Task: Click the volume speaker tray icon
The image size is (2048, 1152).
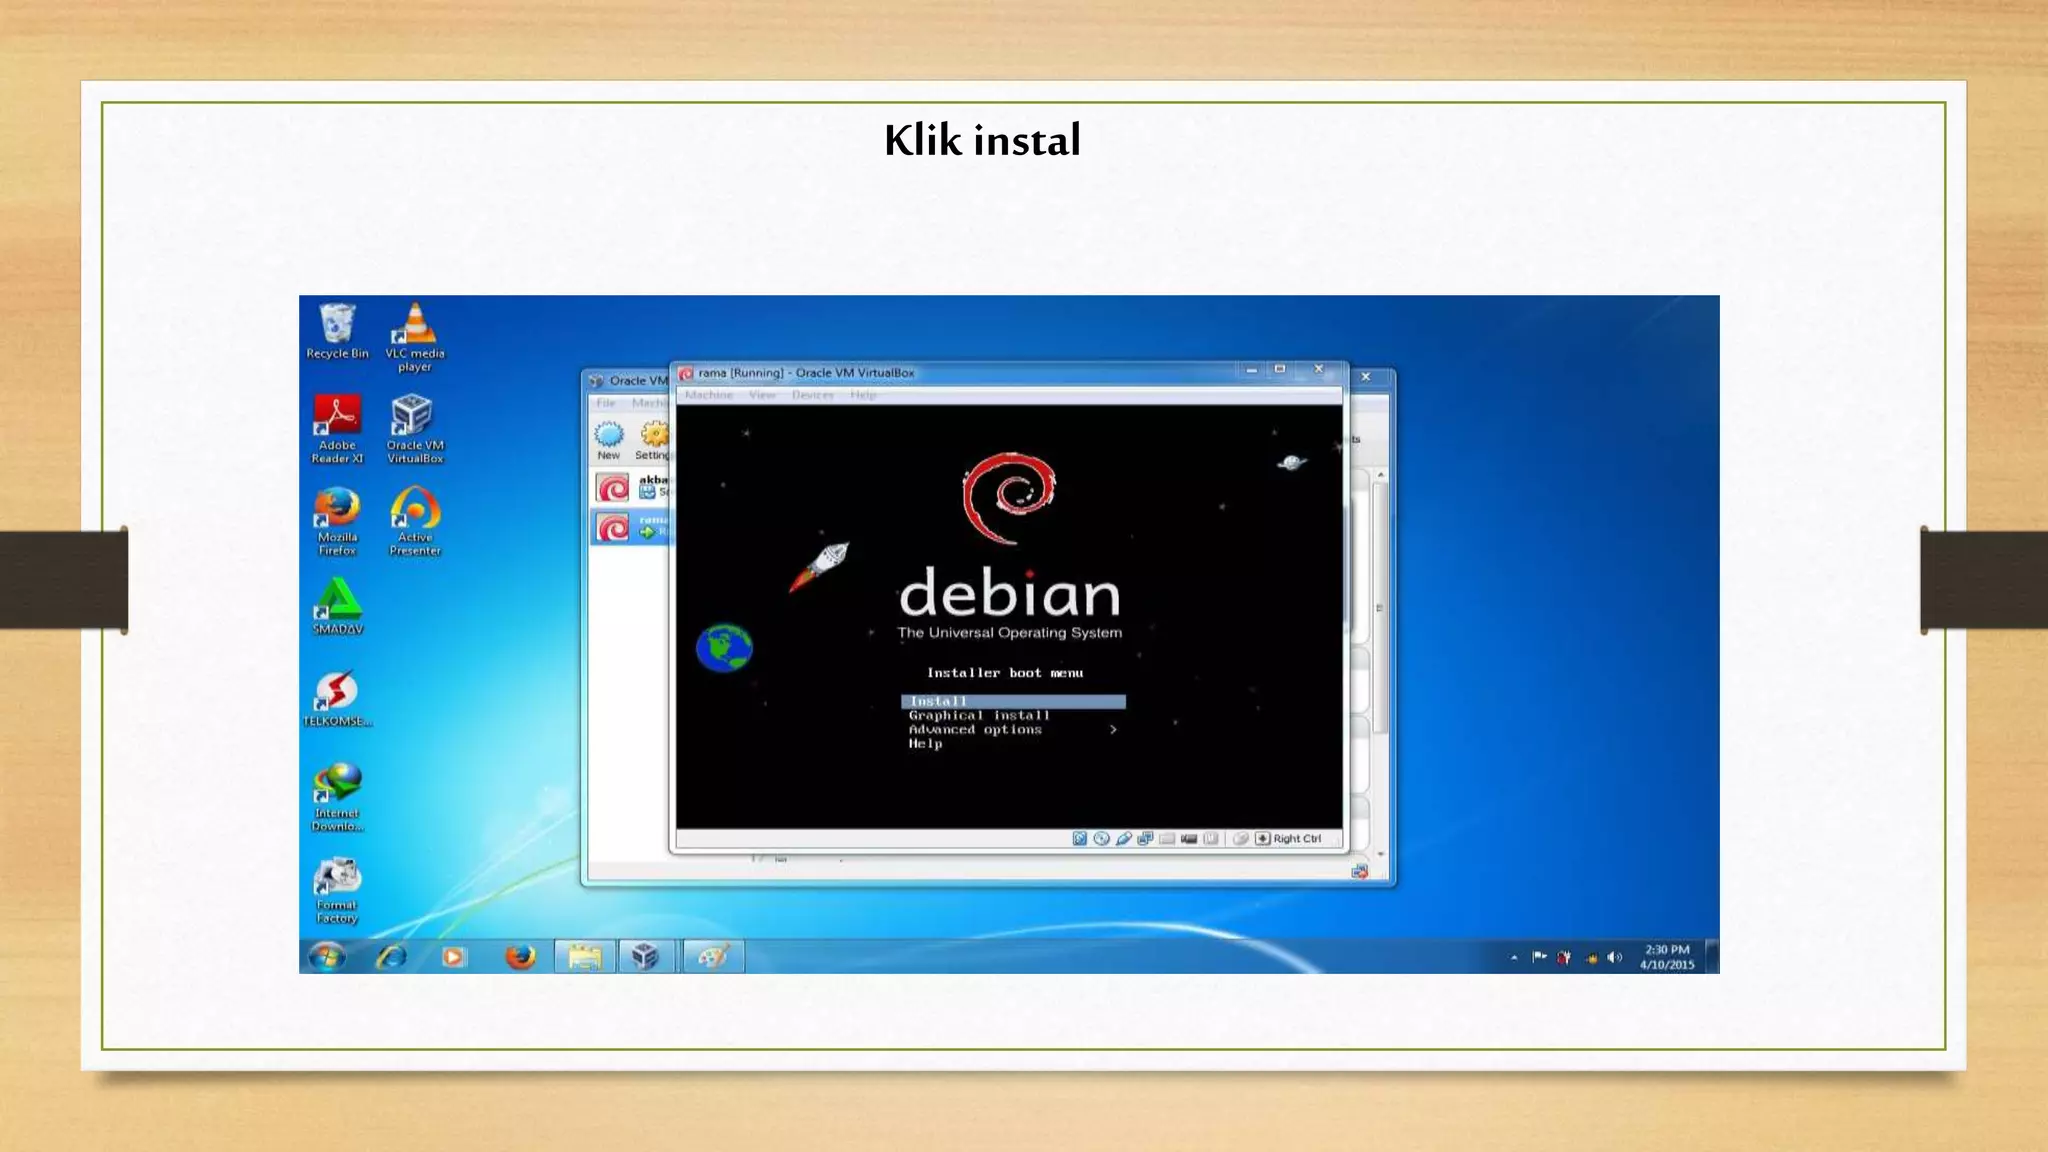Action: click(1614, 958)
